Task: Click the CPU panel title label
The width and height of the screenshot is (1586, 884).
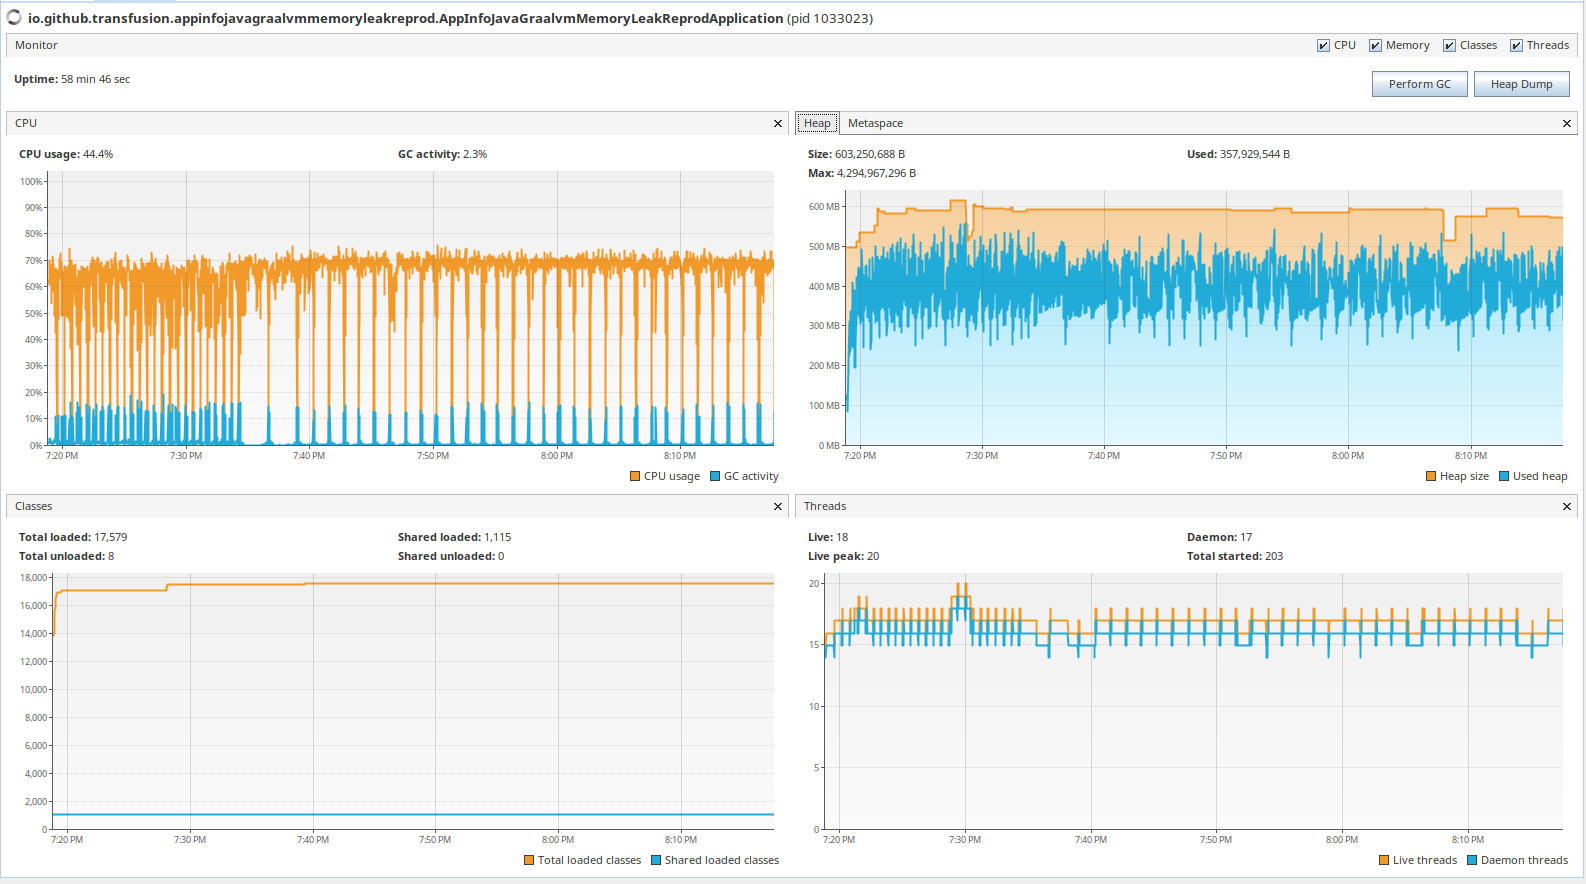Action: (x=26, y=123)
